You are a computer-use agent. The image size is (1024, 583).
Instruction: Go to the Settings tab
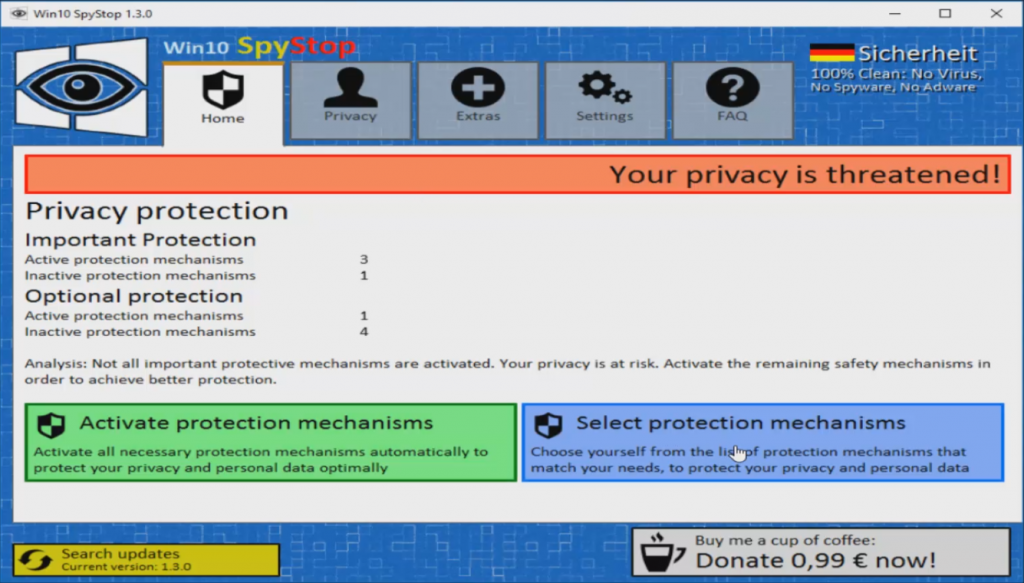coord(605,101)
